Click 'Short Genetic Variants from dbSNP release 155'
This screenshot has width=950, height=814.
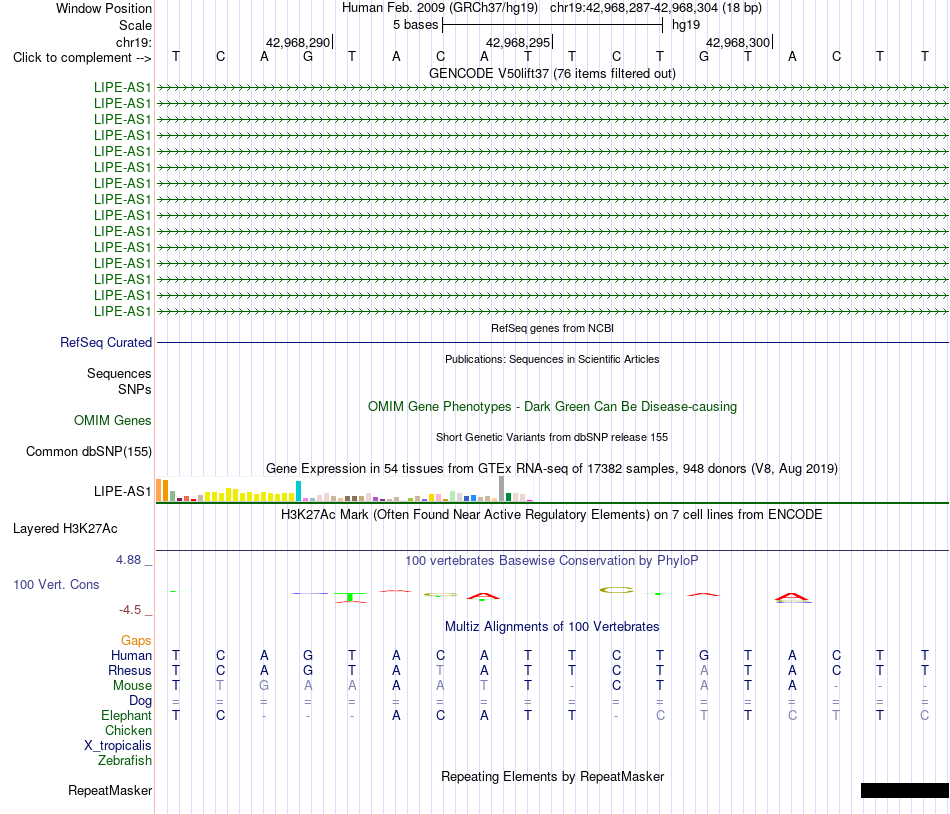552,437
